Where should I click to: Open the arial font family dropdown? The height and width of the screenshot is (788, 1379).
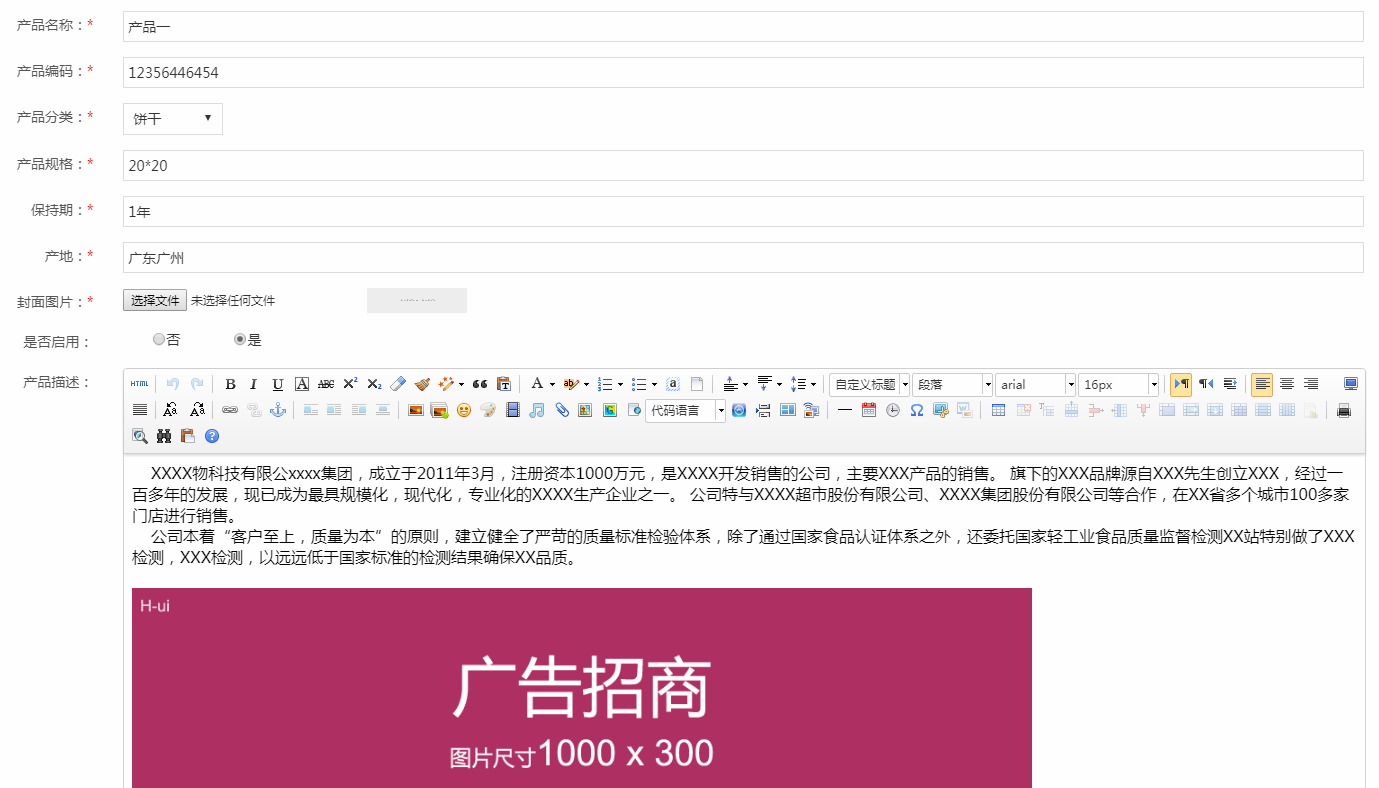click(x=1035, y=384)
